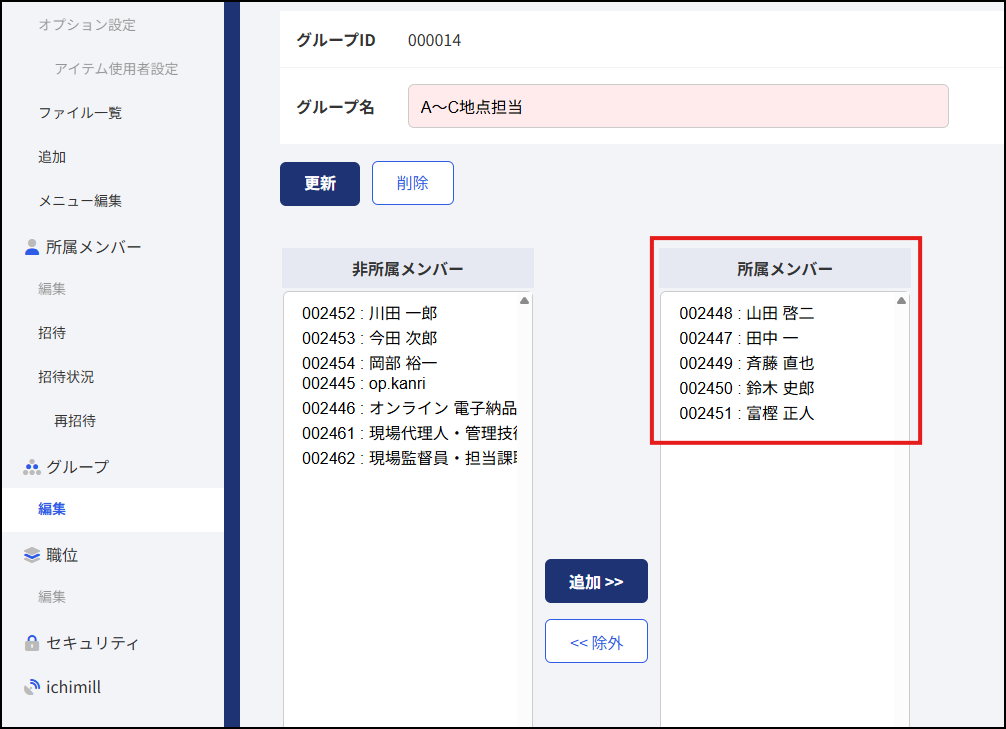Viewport: 1006px width, 729px height.
Task: Select 002454 : 岡部 裕一
Action: coord(370,363)
